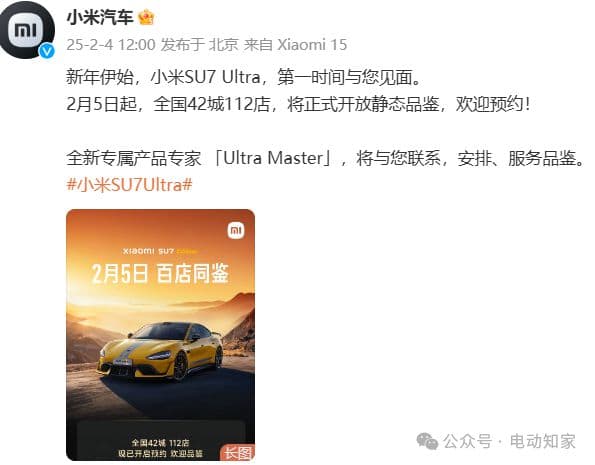Open the #小米SU7Ultra# hashtag topic

pos(129,185)
